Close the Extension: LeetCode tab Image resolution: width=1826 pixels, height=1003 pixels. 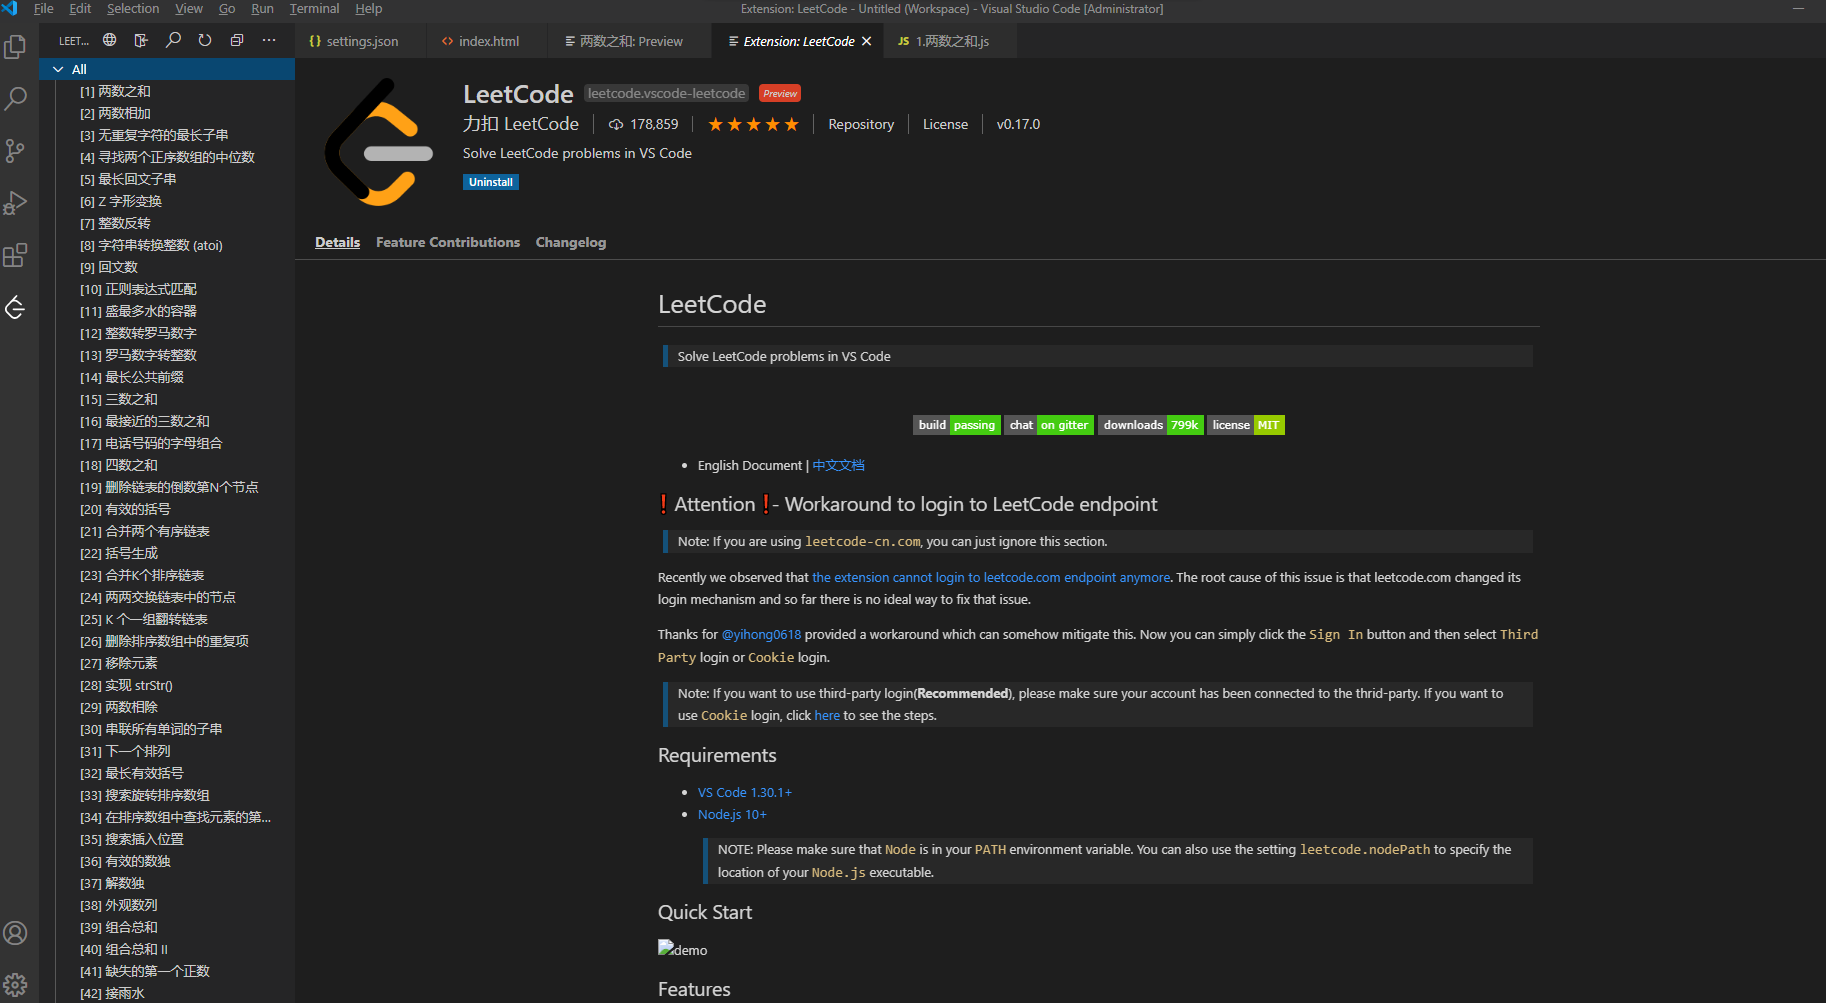tap(867, 41)
